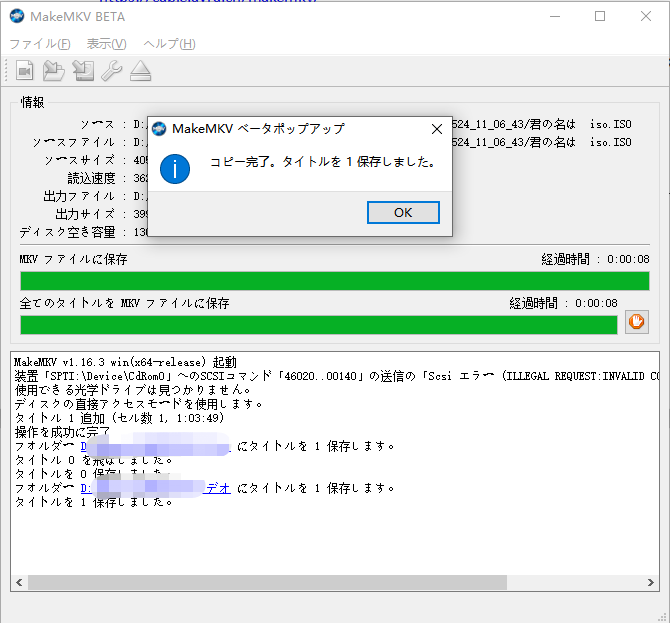This screenshot has height=623, width=670.
Task: Click the 出力サイズ label
Action: click(85, 214)
